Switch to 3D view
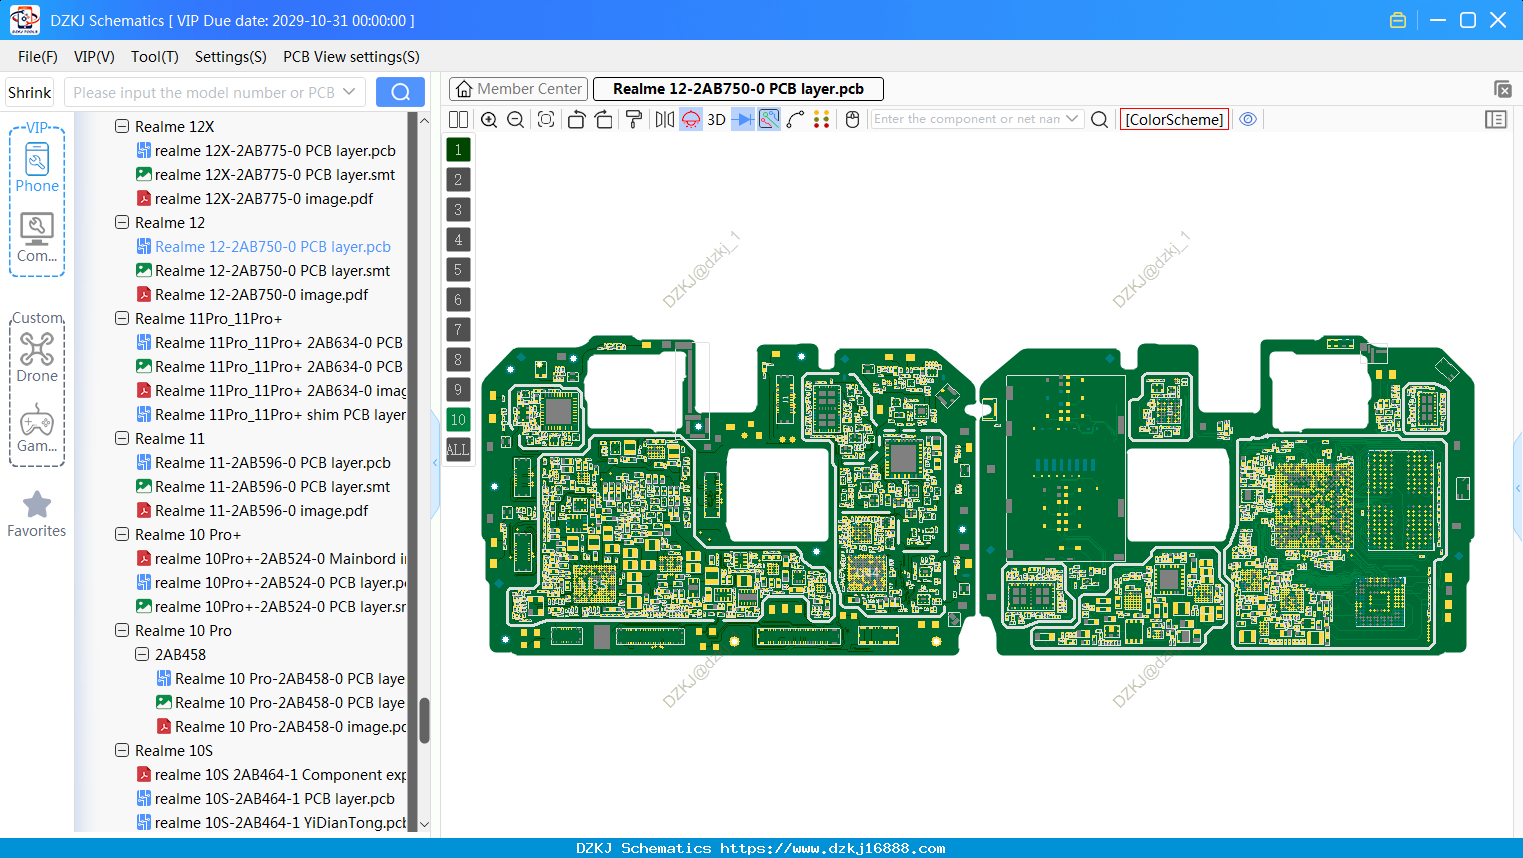The width and height of the screenshot is (1523, 858). pyautogui.click(x=716, y=119)
